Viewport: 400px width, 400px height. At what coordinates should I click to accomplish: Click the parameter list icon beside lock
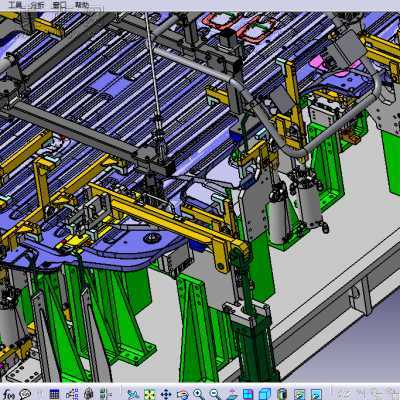tap(106, 394)
